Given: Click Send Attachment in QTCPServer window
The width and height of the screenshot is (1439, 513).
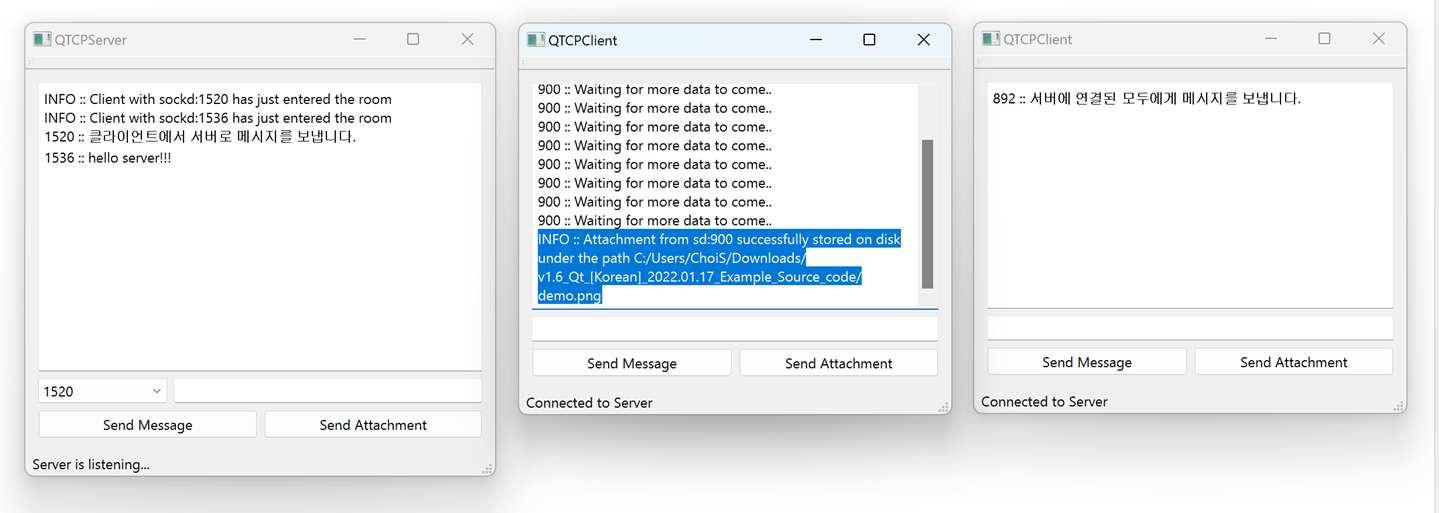Looking at the screenshot, I should (x=373, y=425).
